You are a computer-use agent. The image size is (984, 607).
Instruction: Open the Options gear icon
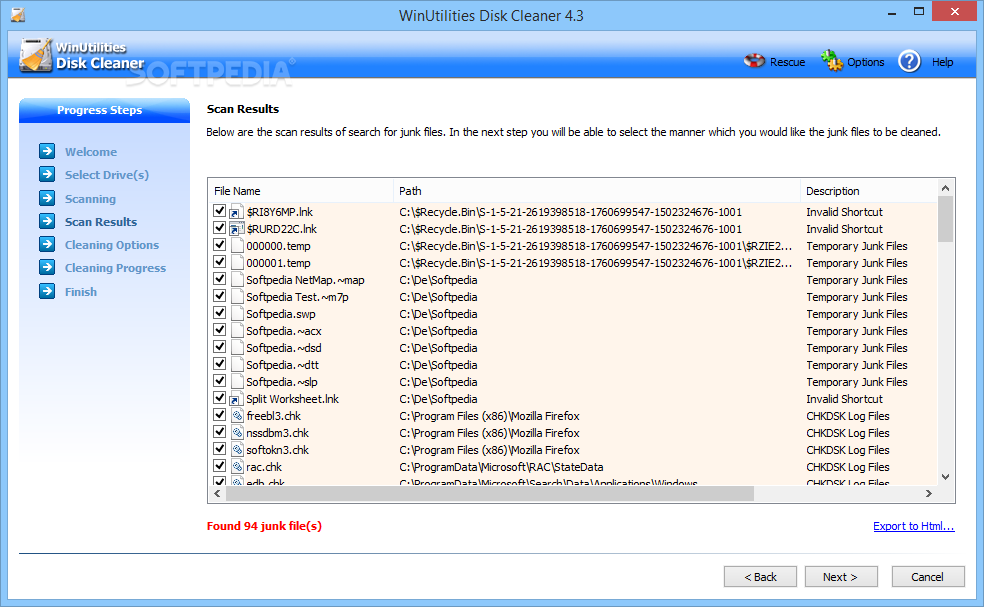click(x=832, y=61)
